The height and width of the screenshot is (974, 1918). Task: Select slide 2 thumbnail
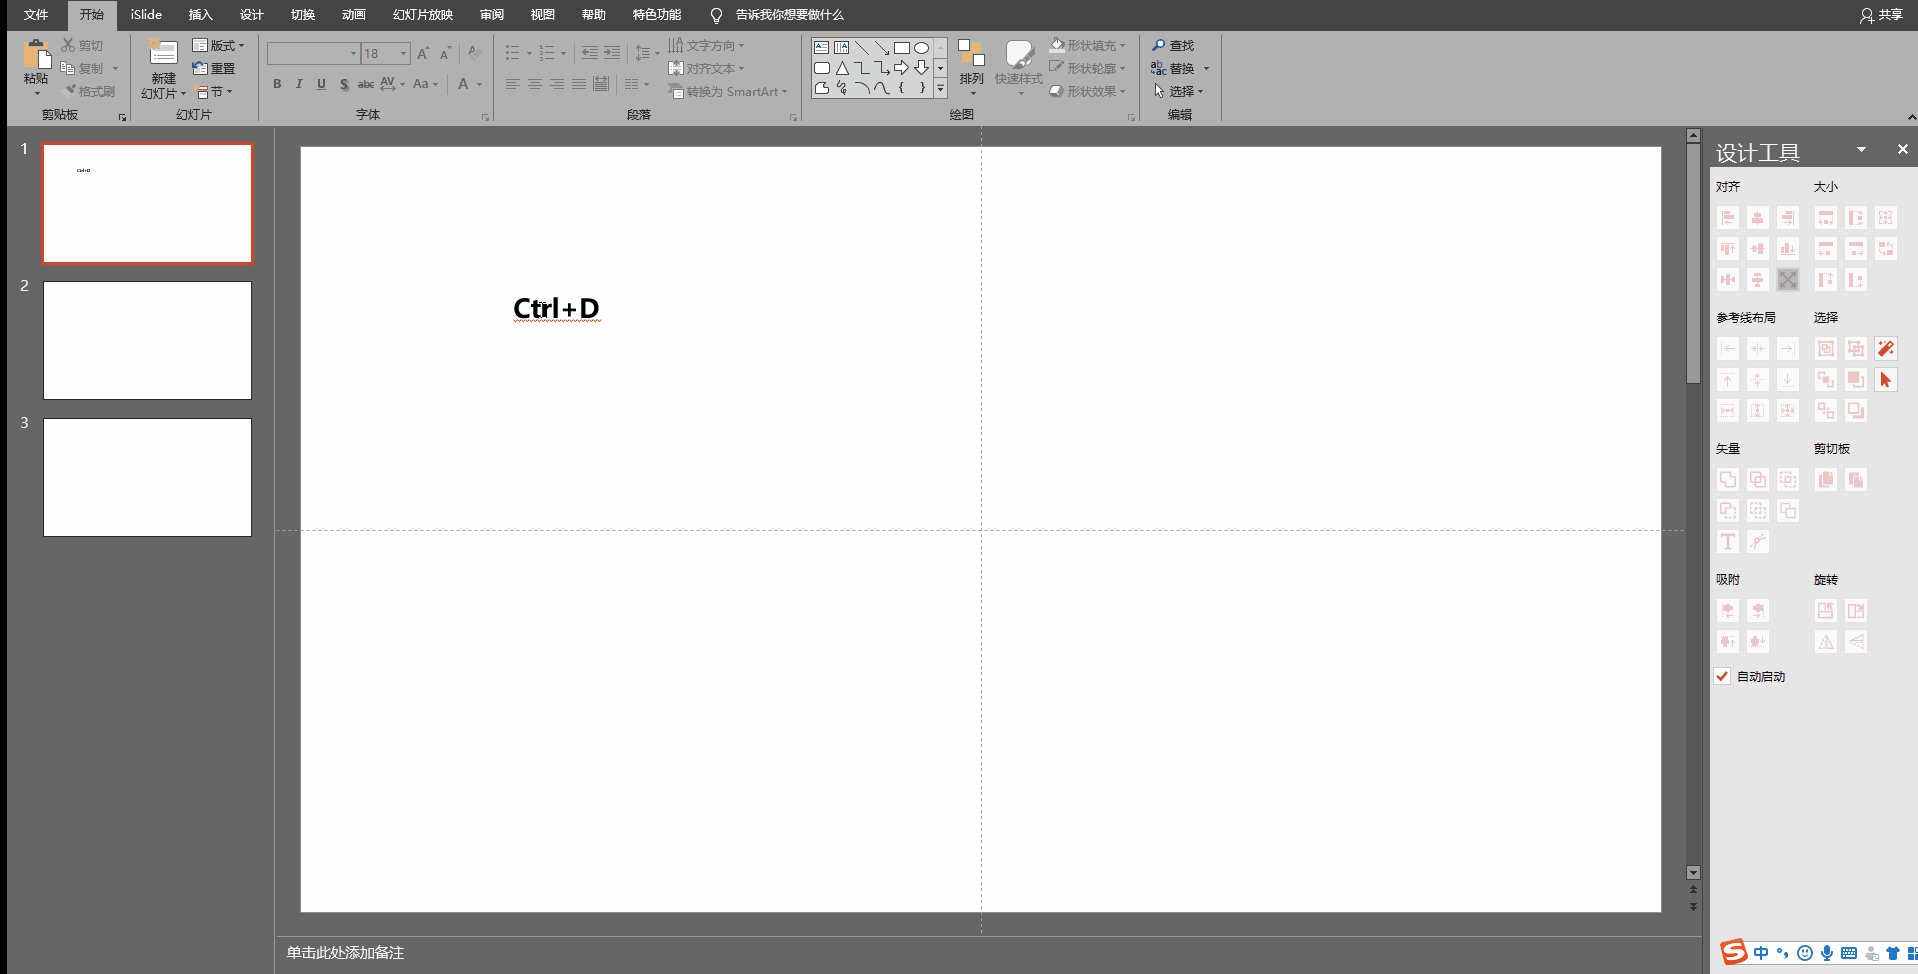tap(147, 340)
